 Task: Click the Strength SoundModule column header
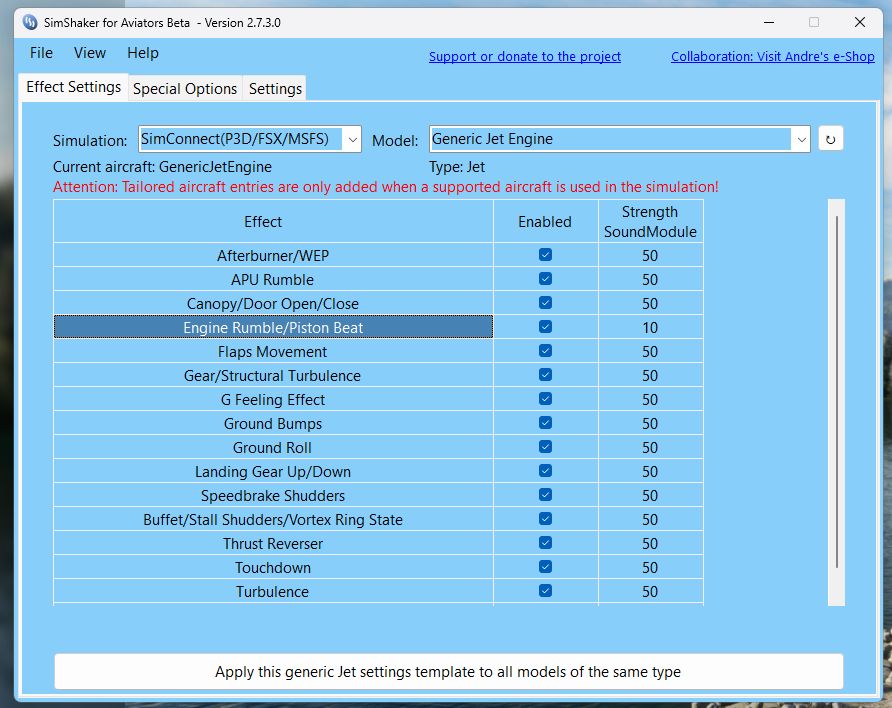click(651, 221)
